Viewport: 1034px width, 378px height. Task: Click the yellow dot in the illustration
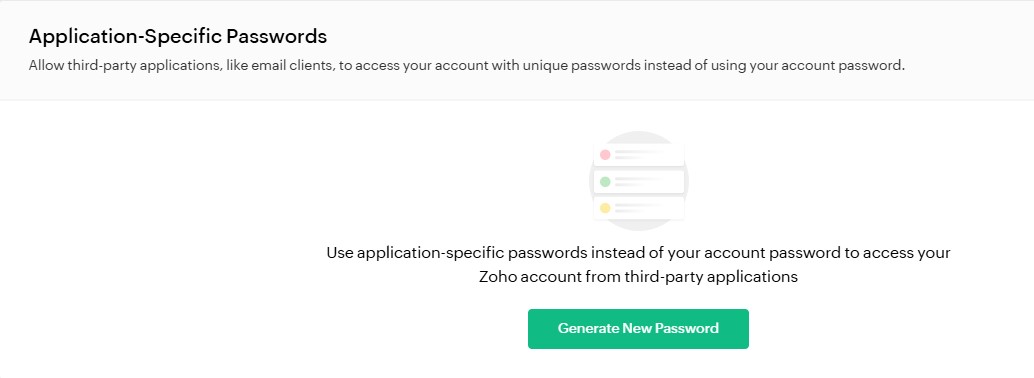[x=605, y=208]
